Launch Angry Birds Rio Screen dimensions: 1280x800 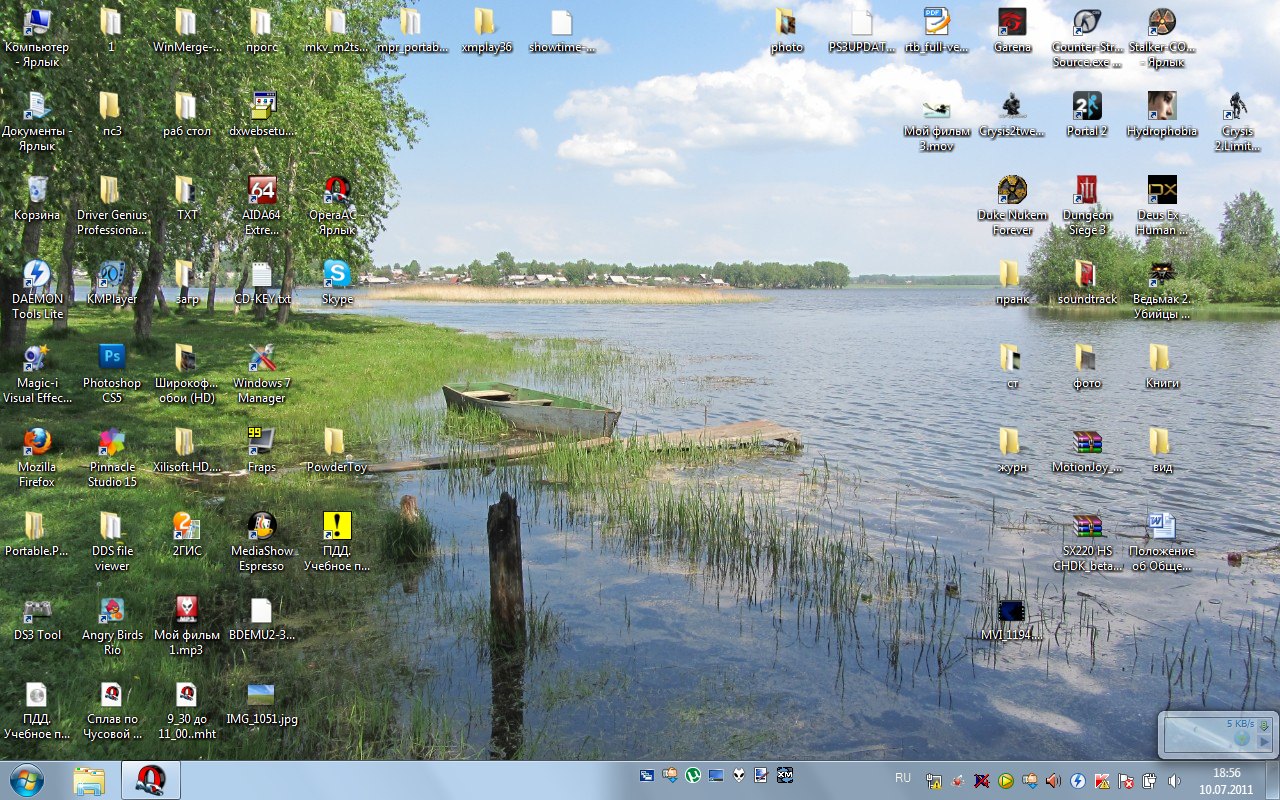point(112,626)
